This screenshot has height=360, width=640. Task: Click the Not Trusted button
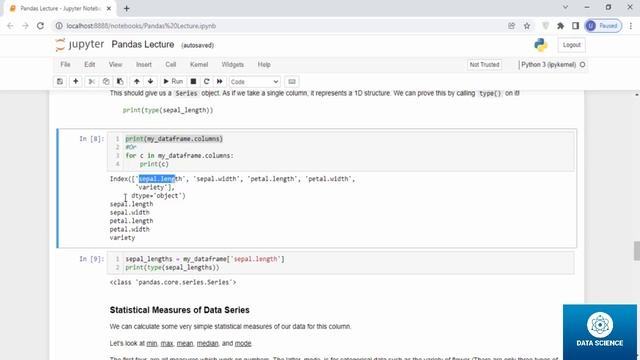(484, 64)
